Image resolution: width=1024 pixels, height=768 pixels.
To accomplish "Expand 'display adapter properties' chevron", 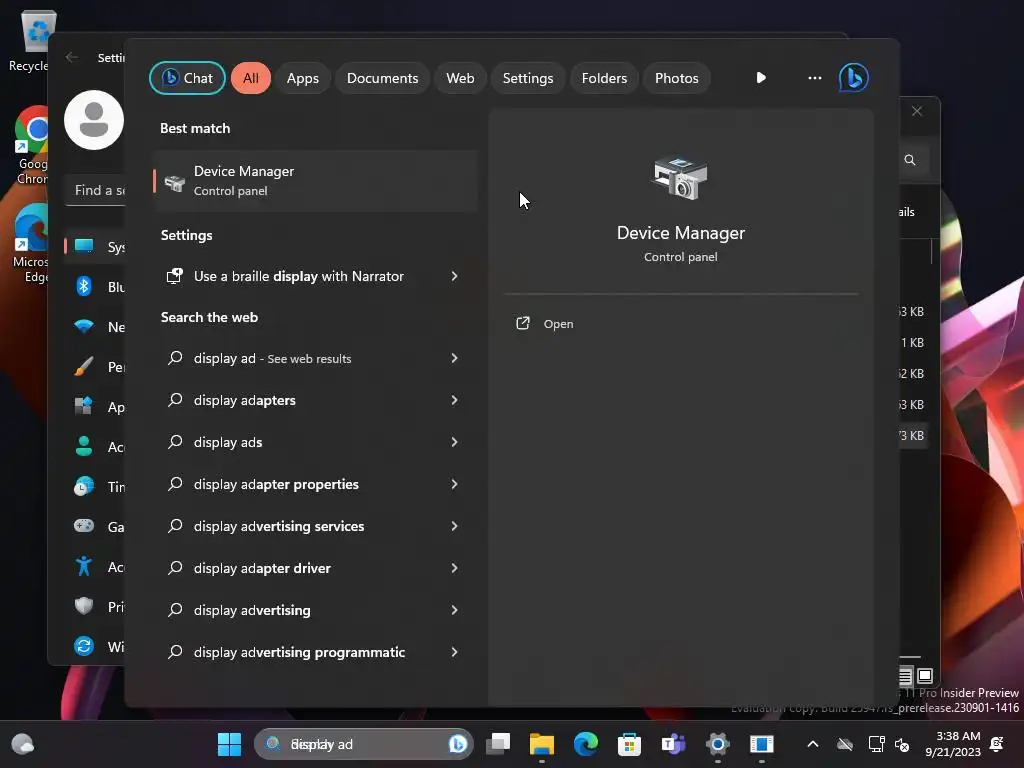I will [455, 484].
